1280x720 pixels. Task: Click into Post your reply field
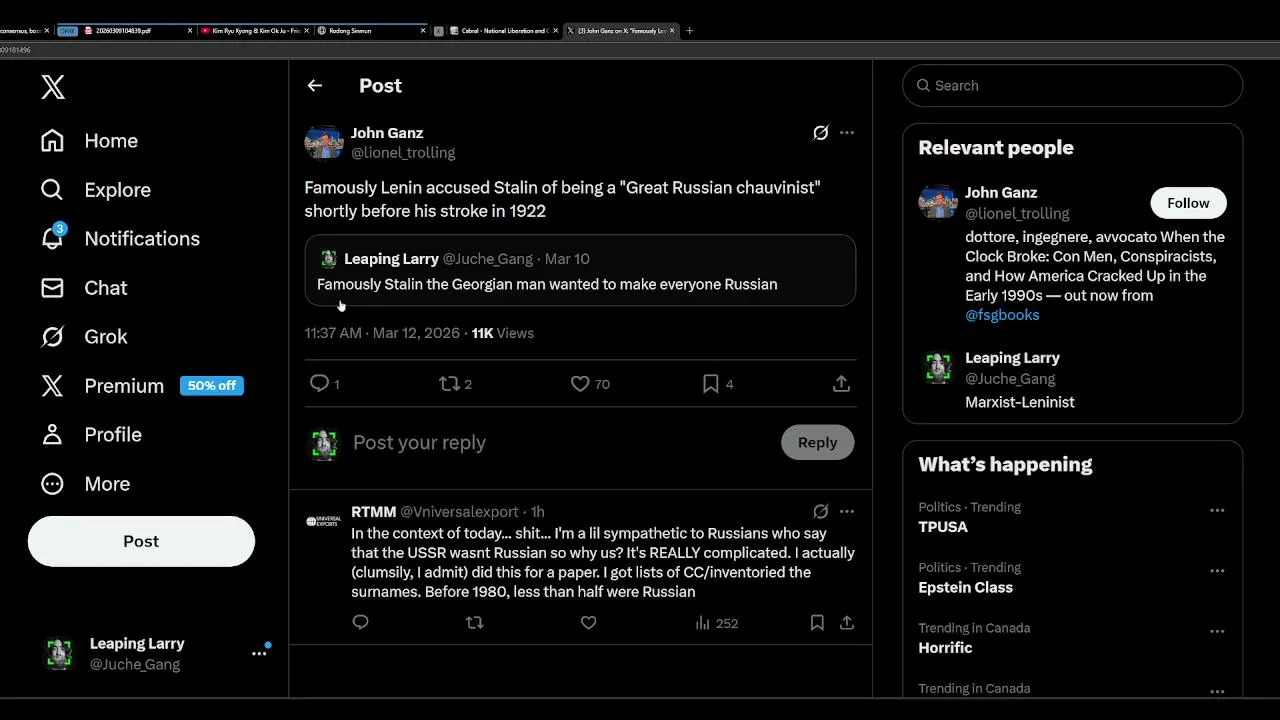(x=560, y=443)
